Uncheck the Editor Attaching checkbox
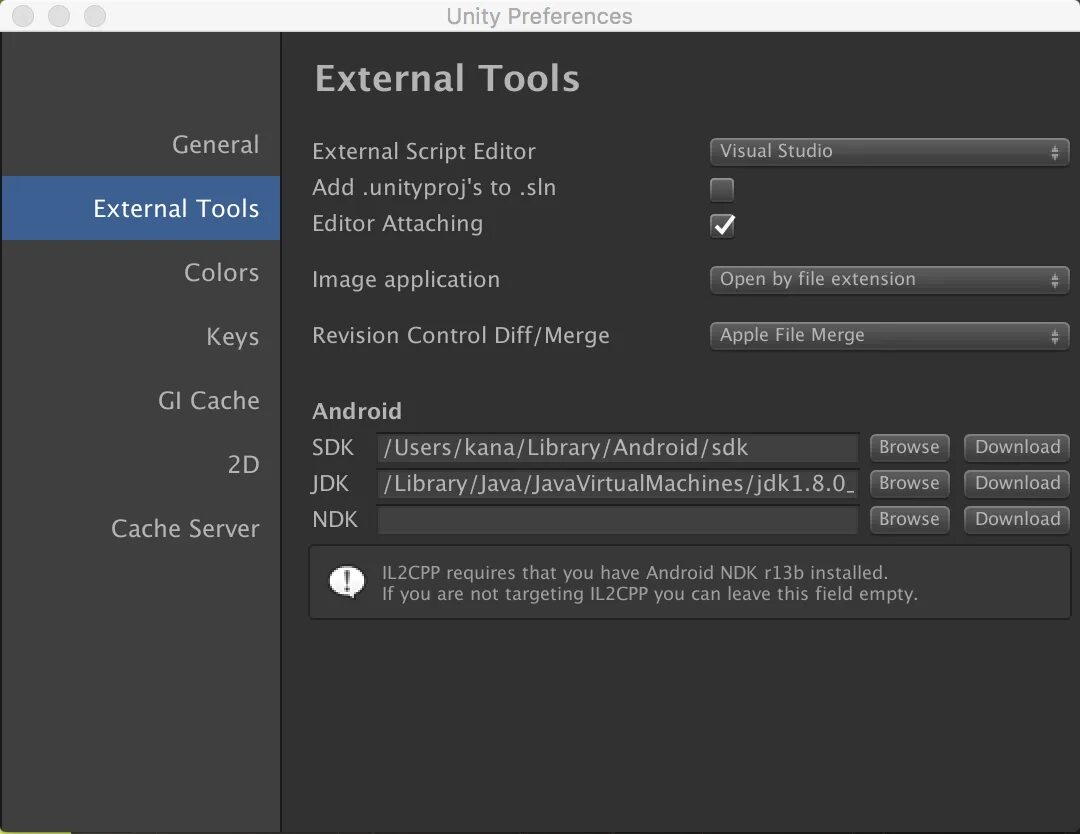The width and height of the screenshot is (1080, 834). [x=722, y=225]
